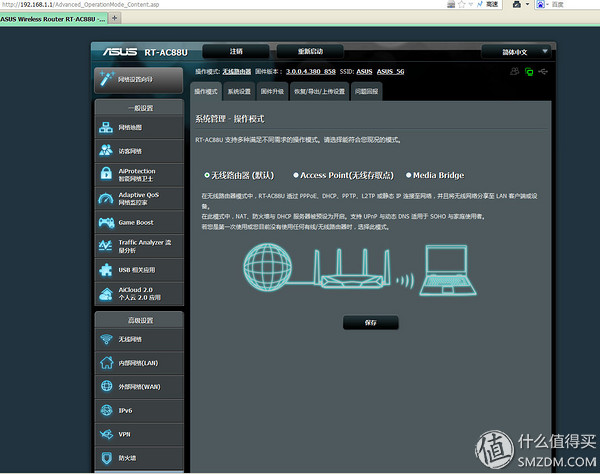This screenshot has height=474, width=600.
Task: Open USB application puzzle icon
Action: [x=106, y=270]
